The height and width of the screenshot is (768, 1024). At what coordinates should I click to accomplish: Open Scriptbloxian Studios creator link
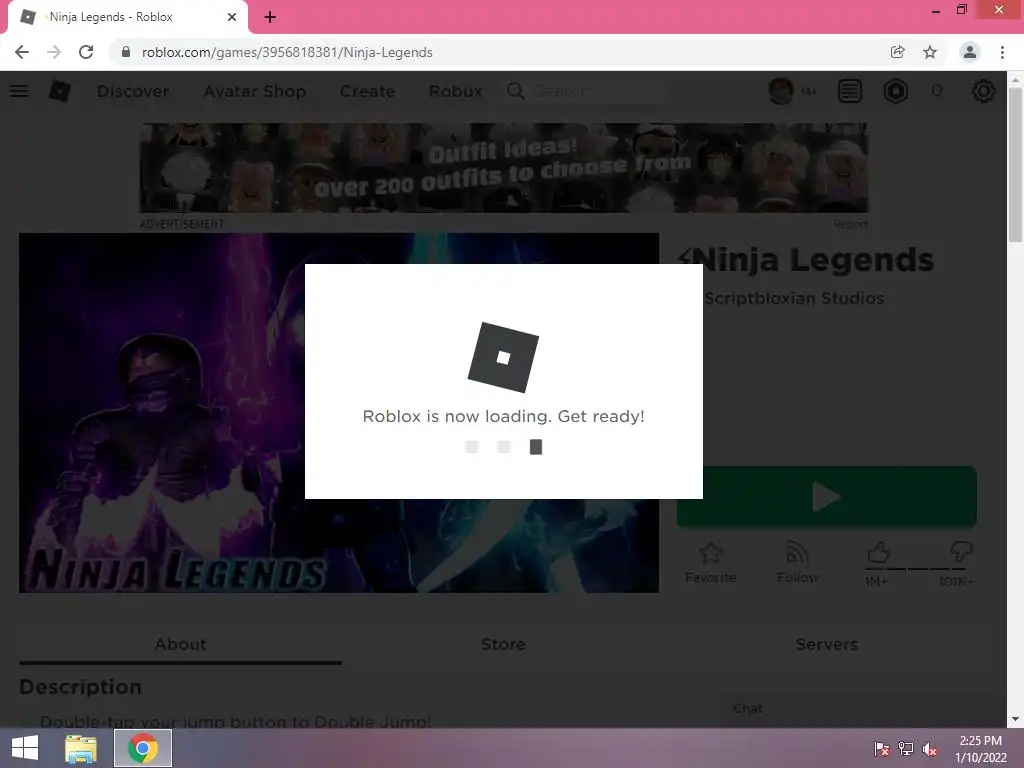[x=793, y=298]
